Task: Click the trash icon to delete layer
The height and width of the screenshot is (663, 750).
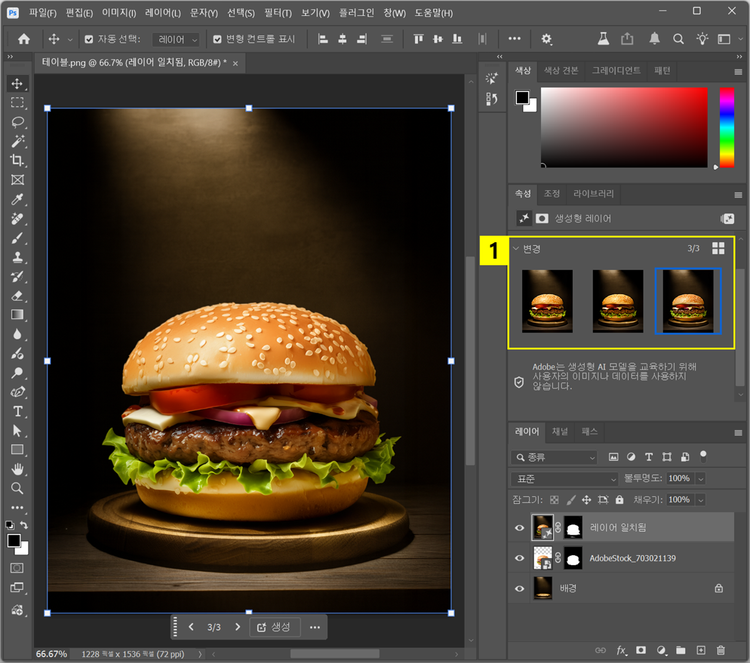Action: 720,651
